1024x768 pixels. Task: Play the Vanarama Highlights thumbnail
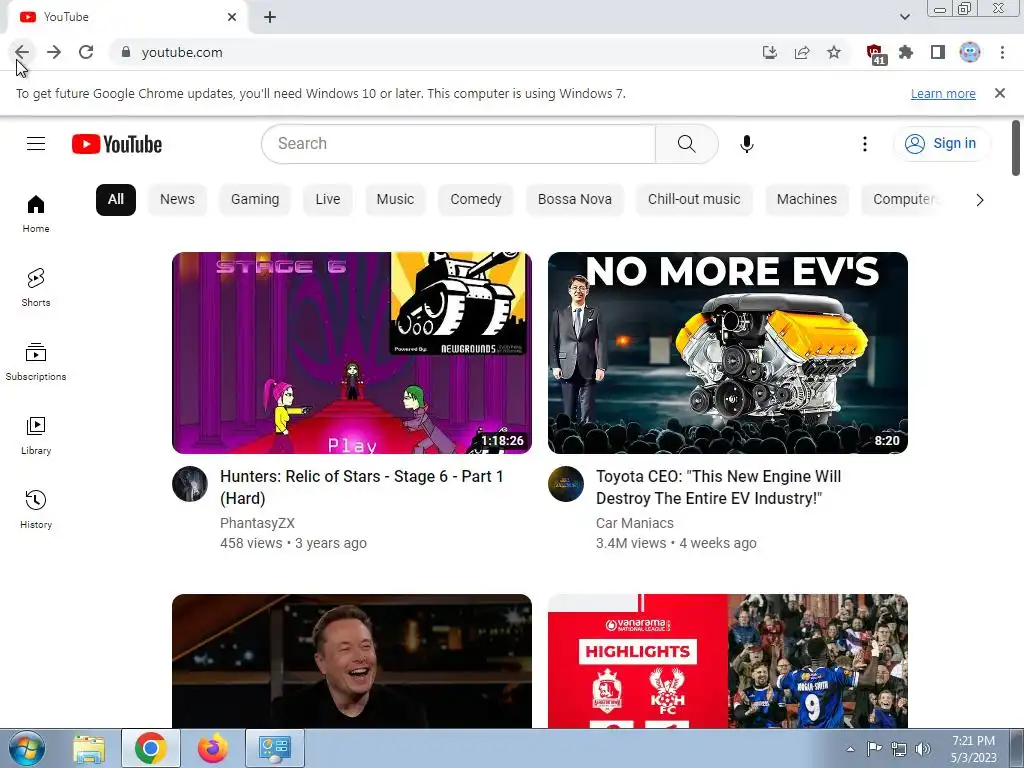pos(728,661)
